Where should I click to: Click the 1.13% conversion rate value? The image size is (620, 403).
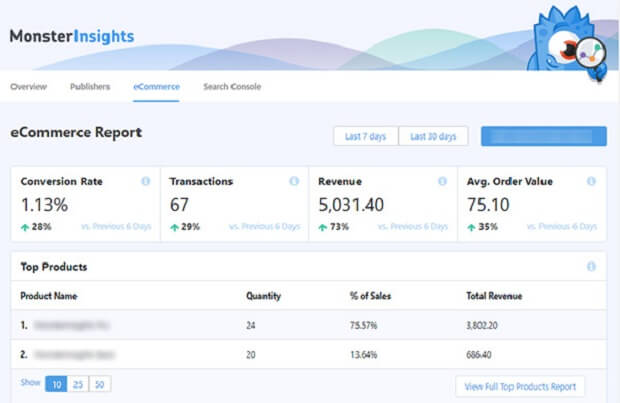tap(44, 205)
